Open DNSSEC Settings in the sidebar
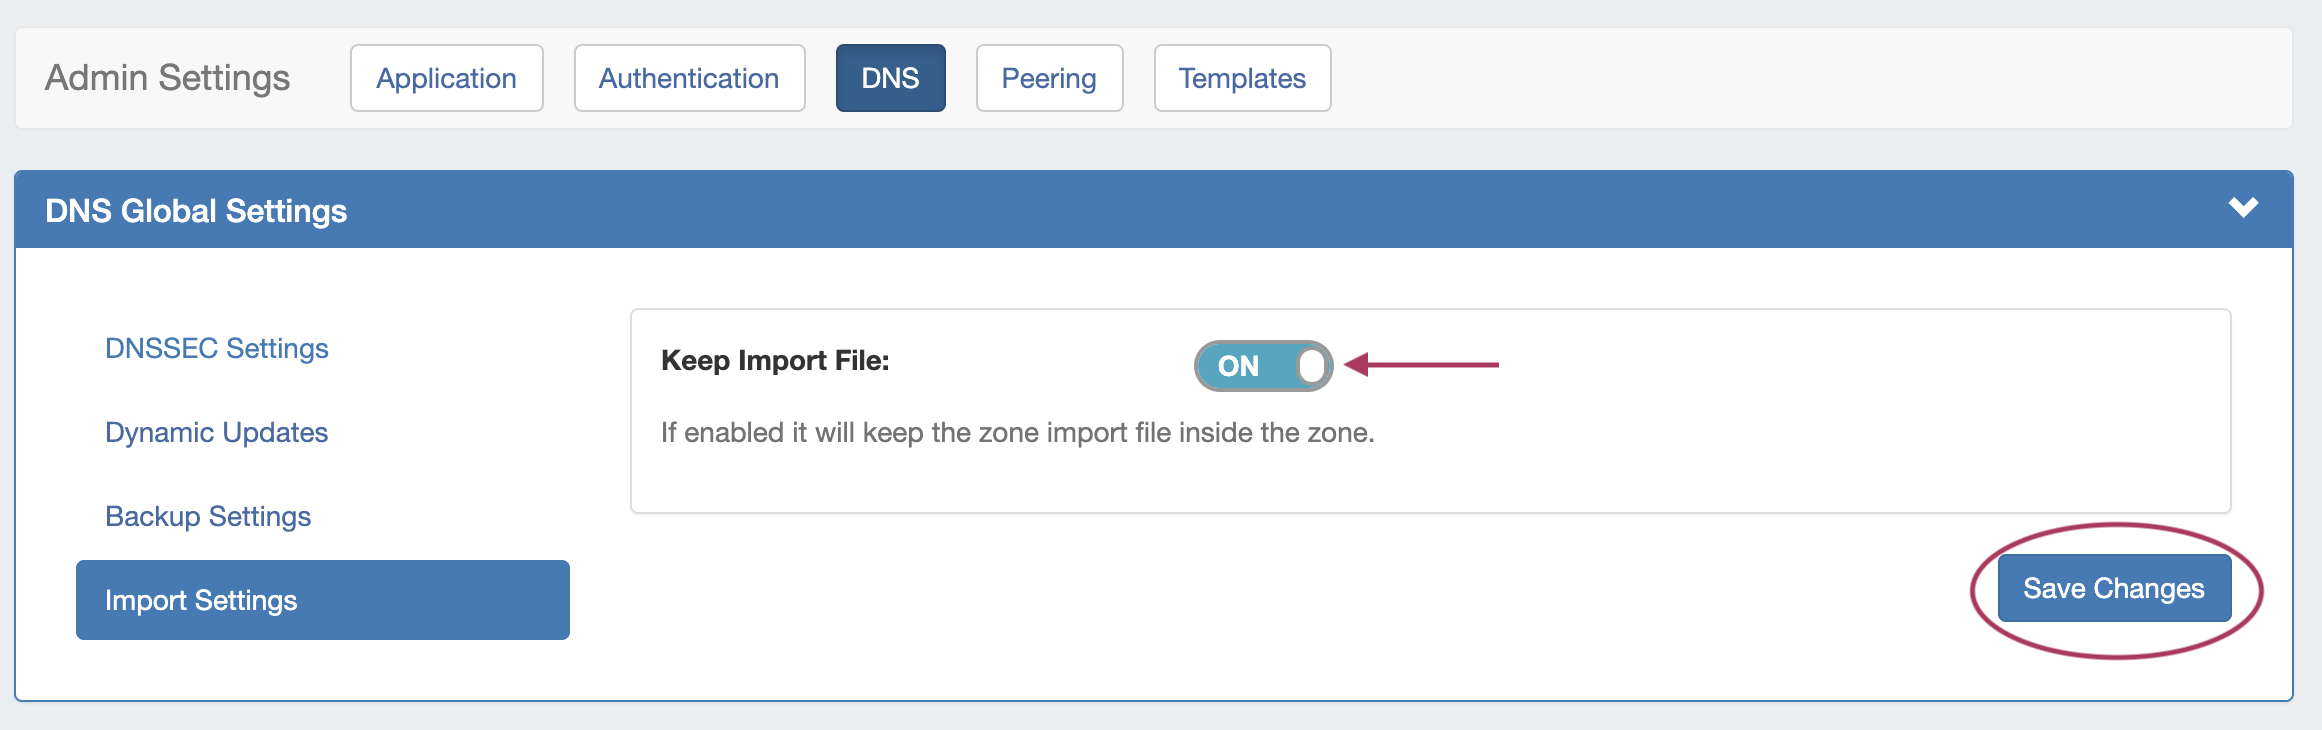The width and height of the screenshot is (2322, 730). coord(217,348)
